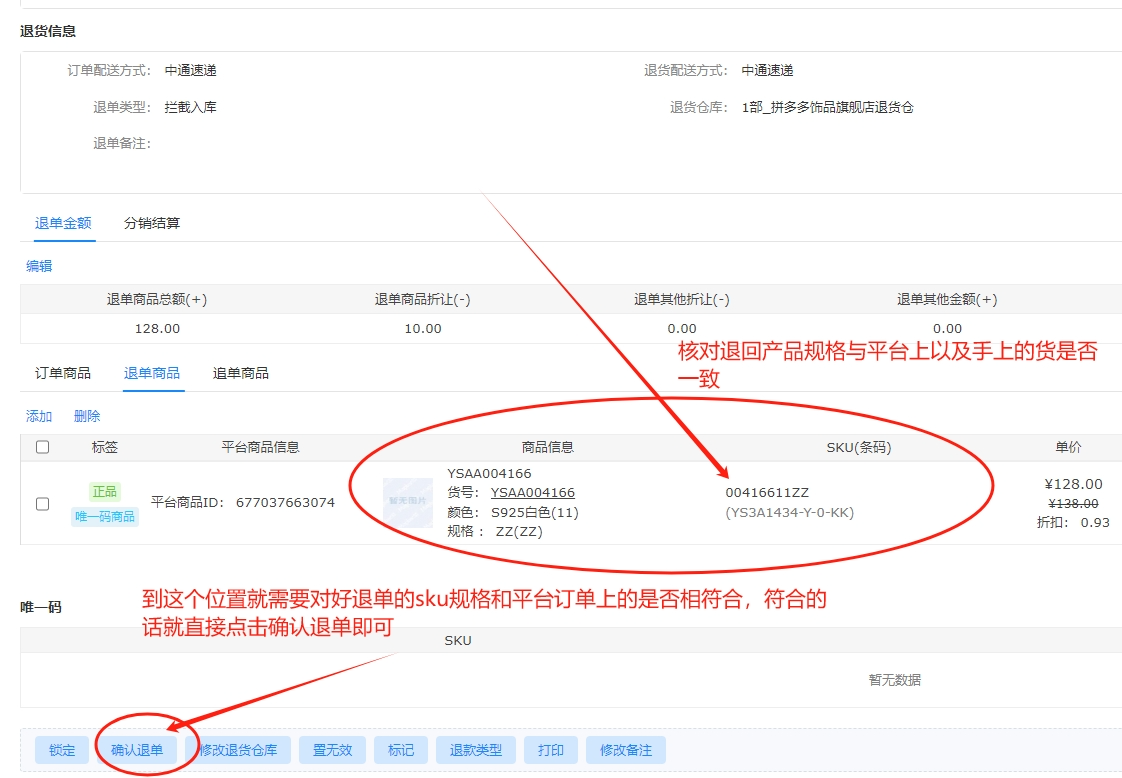Click 删除 above the product table
The width and height of the screenshot is (1122, 778).
pos(87,416)
